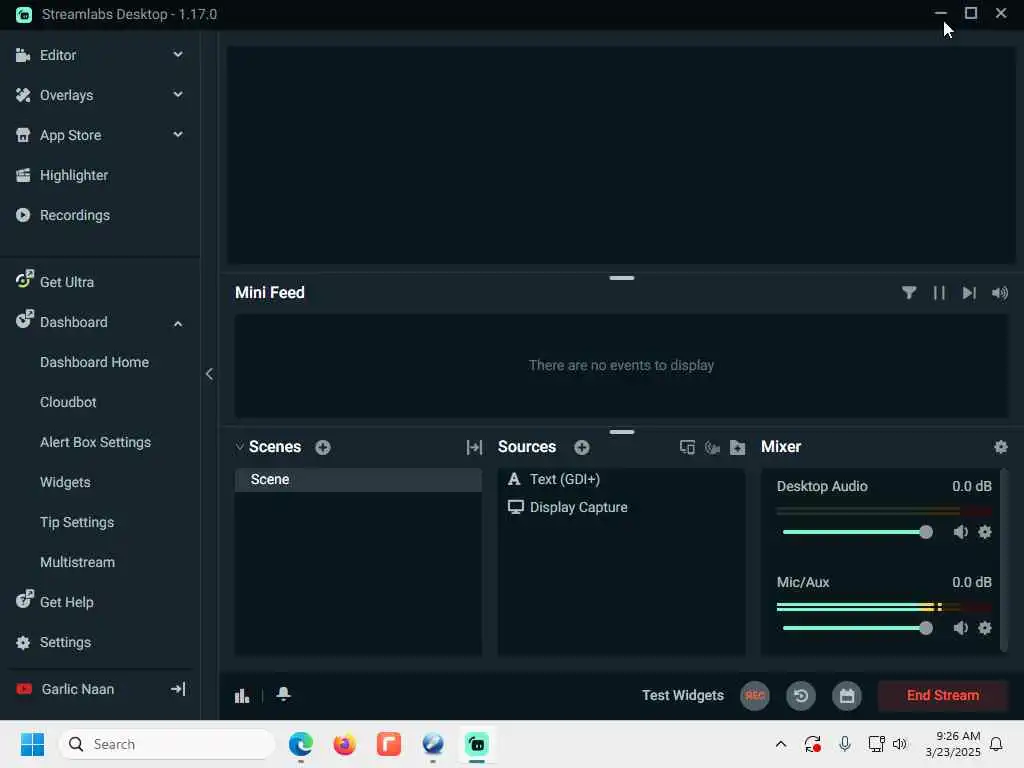
Task: Click Get Ultra
Action: [67, 282]
